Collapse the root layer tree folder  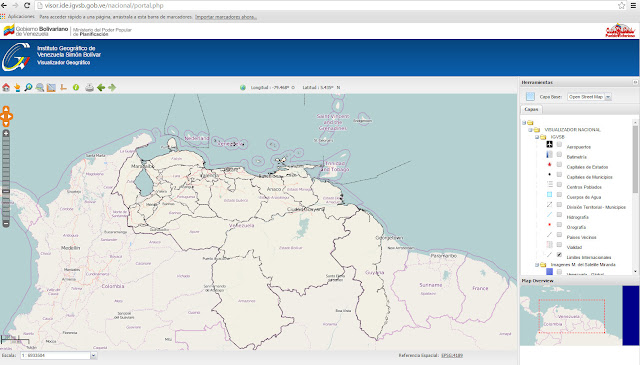point(524,122)
